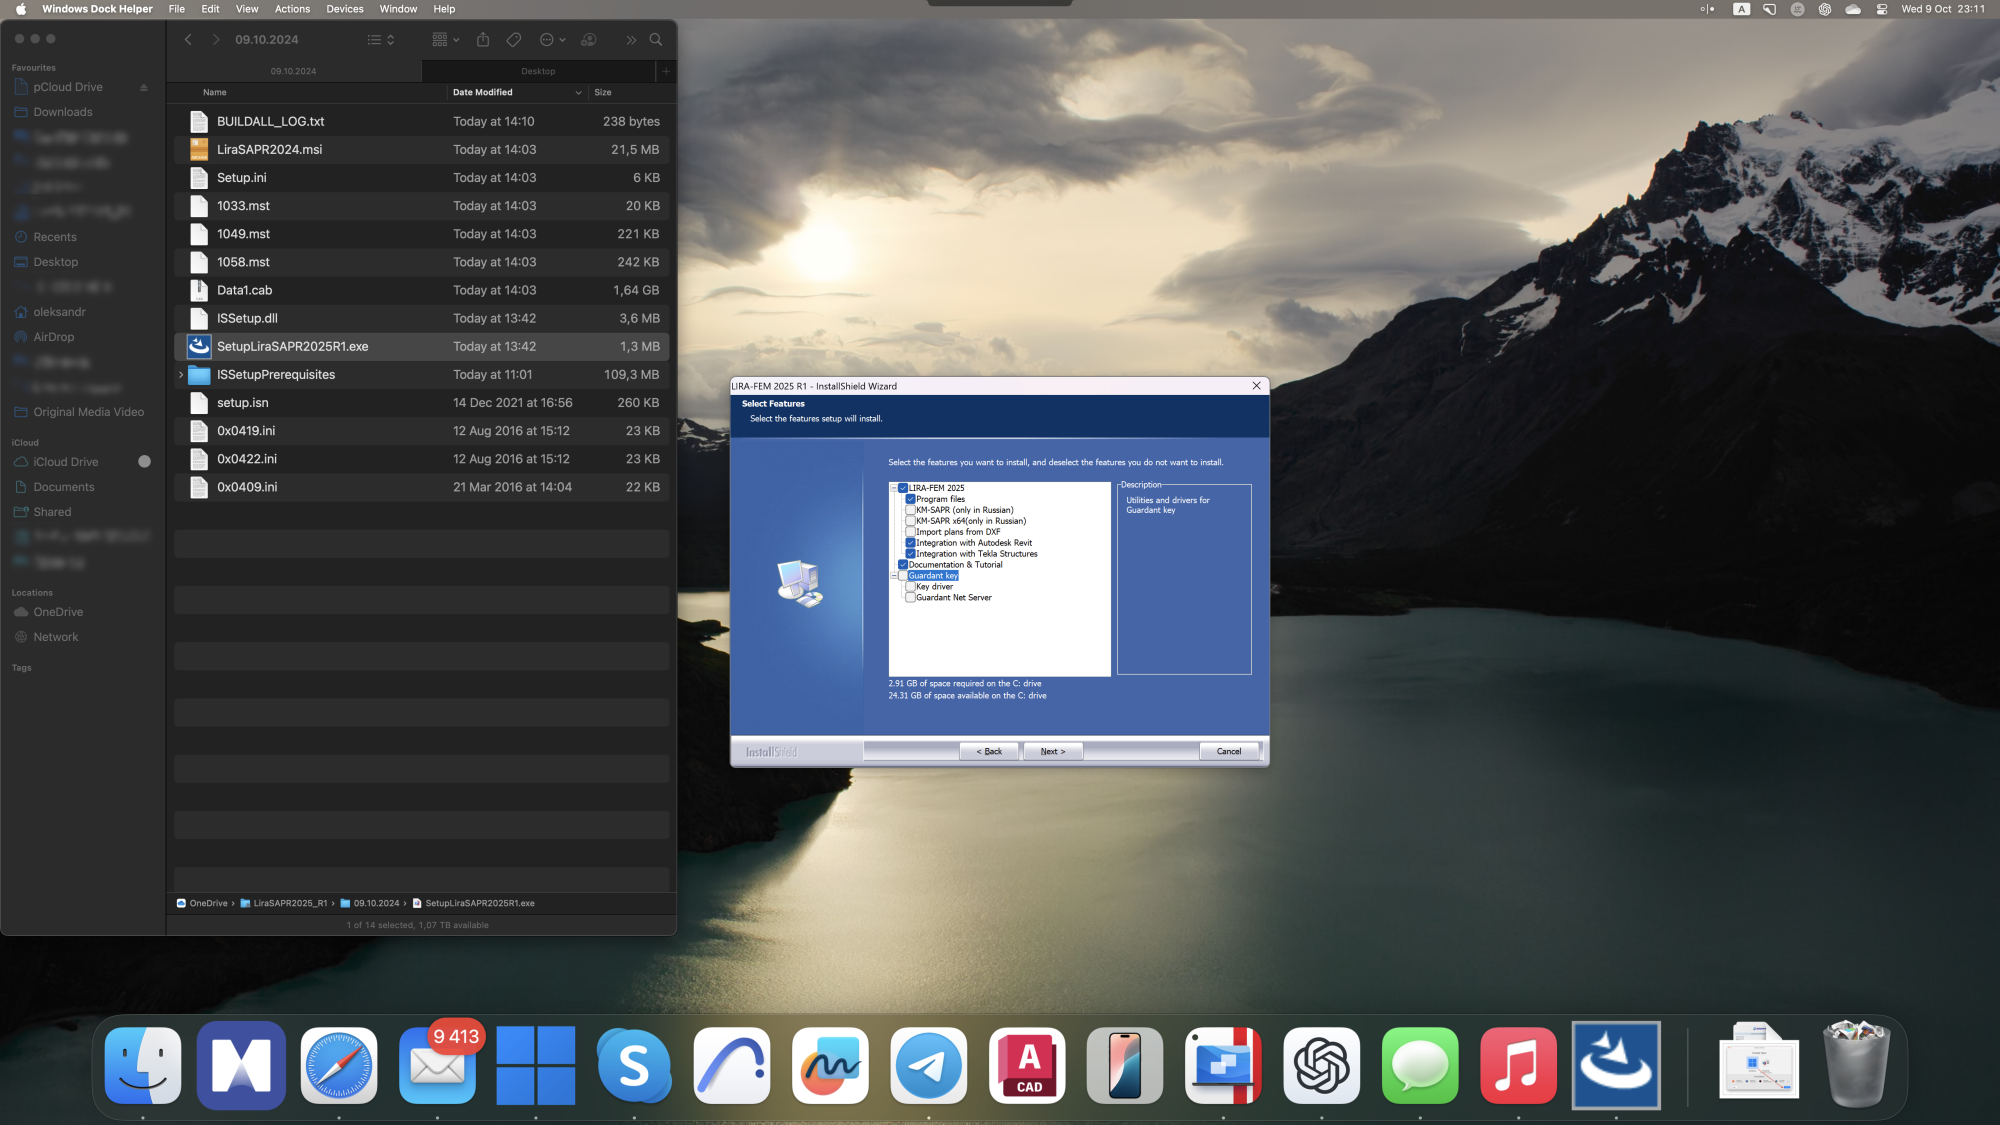
Task: Open Skype from the dock
Action: [x=634, y=1066]
